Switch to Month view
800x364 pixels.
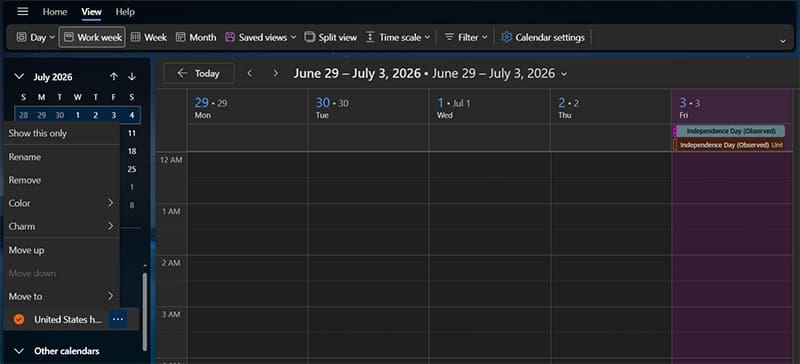[x=196, y=37]
